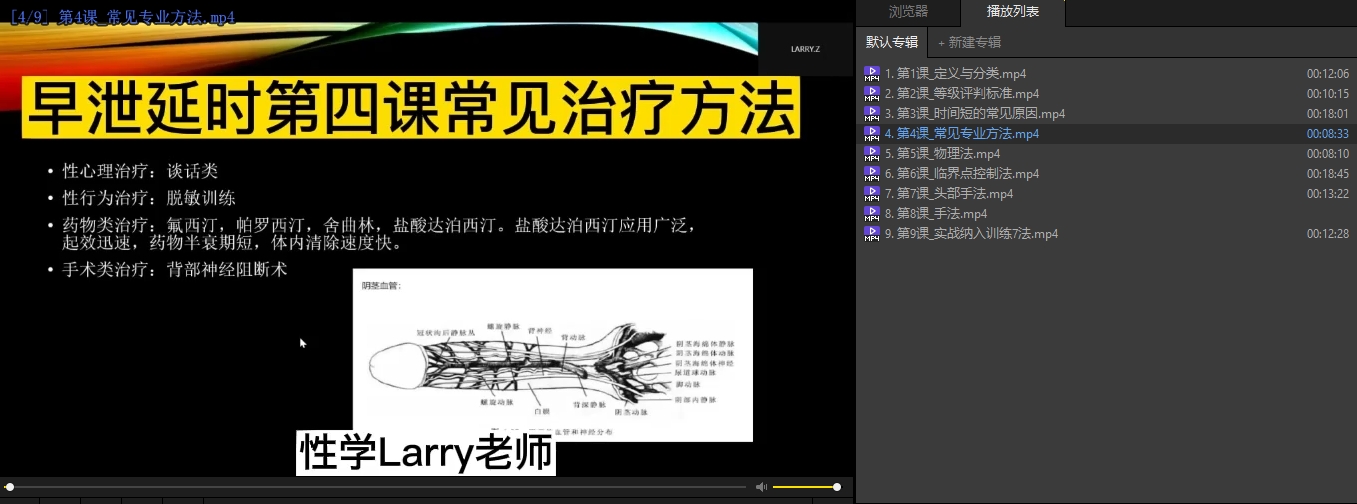This screenshot has height=504, width=1357.
Task: Click MP4 icon of 第8课_手法
Action: tap(872, 214)
